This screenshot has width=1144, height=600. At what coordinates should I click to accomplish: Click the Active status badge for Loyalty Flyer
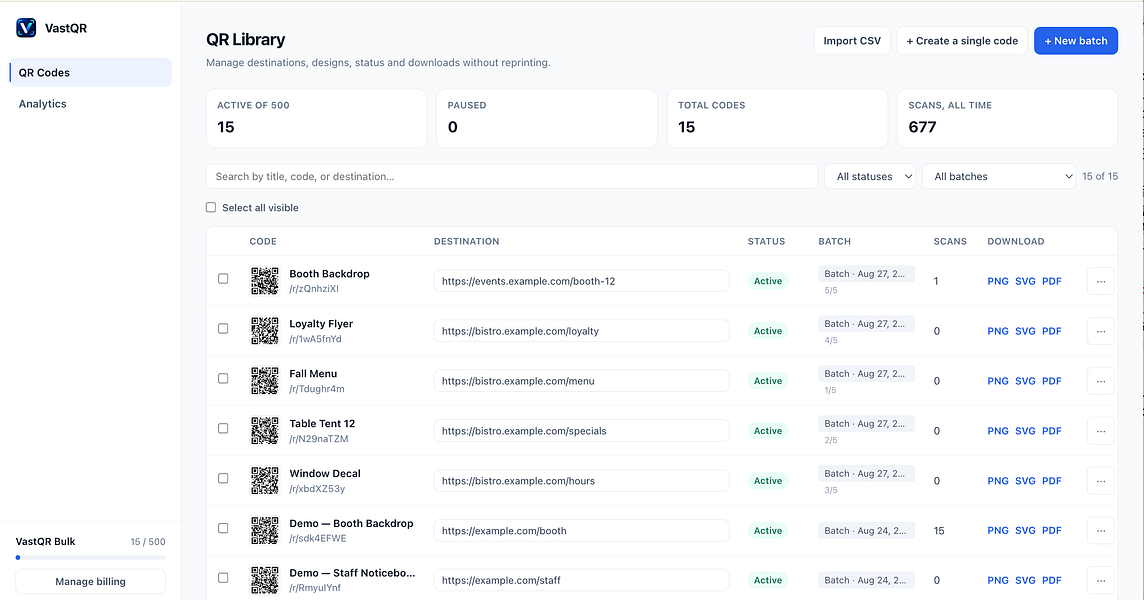coord(768,331)
